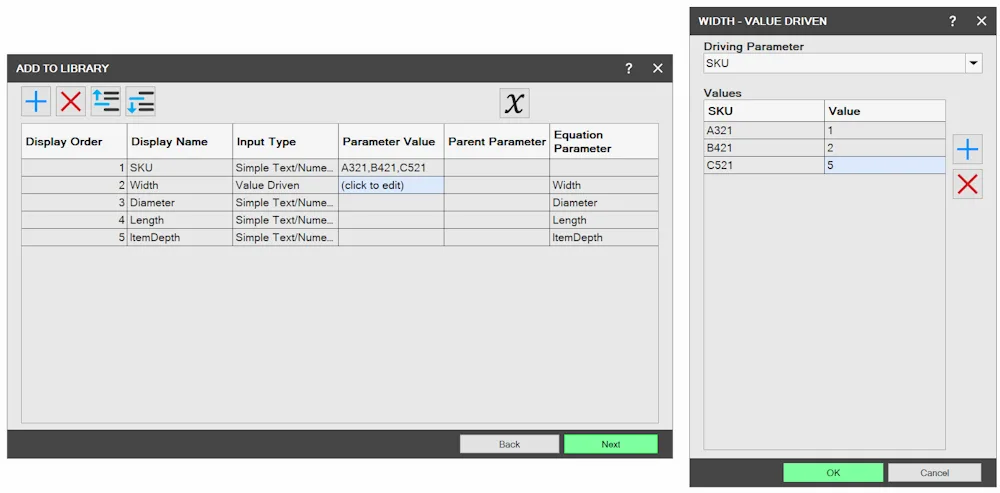
Task: Open the Driving Parameter dropdown arrow
Action: (x=973, y=63)
